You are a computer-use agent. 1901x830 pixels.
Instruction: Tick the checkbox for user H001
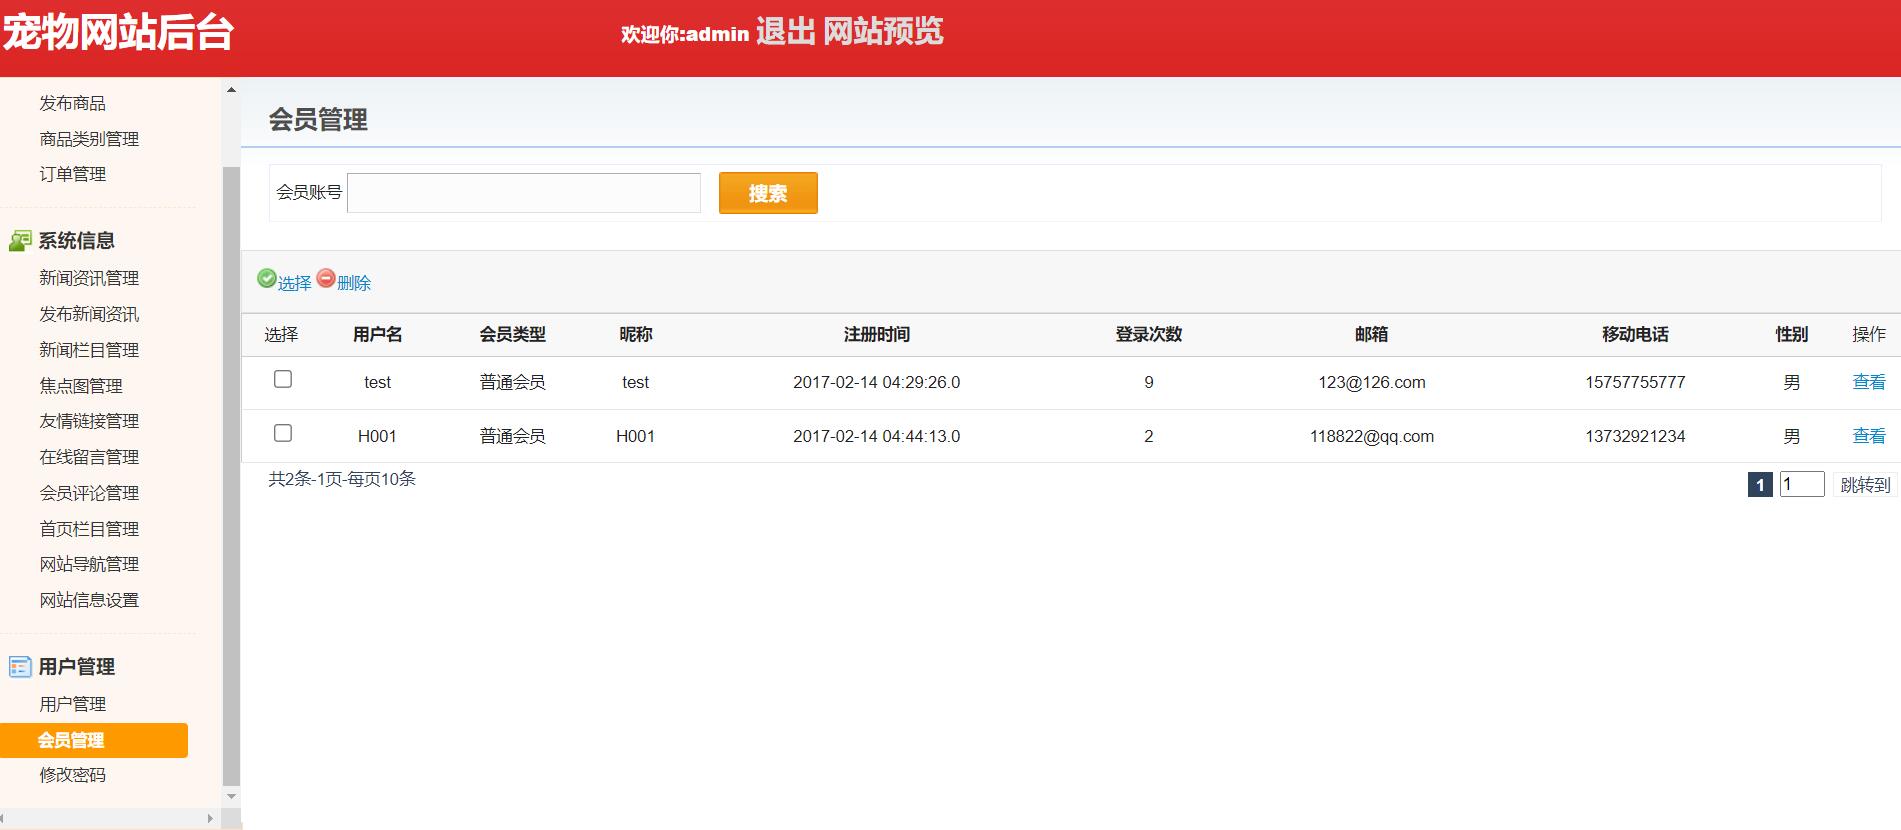point(283,433)
